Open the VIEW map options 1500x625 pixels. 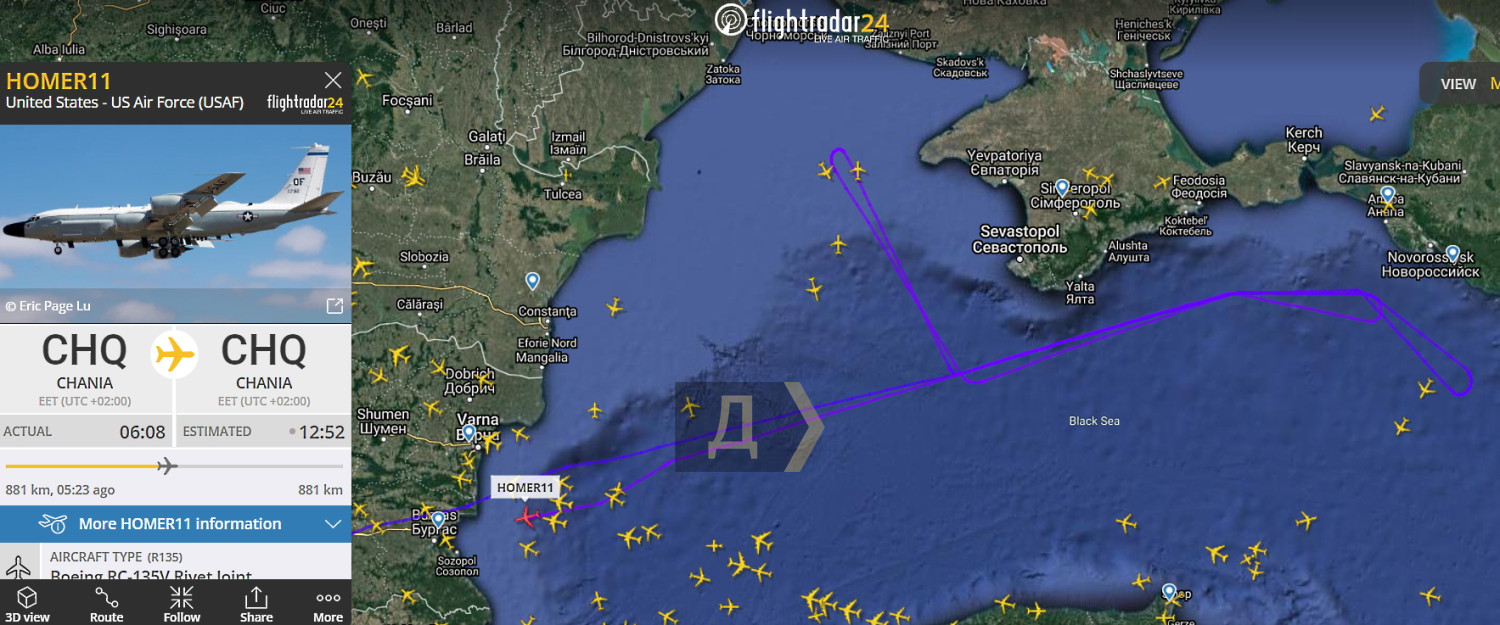[x=1460, y=84]
